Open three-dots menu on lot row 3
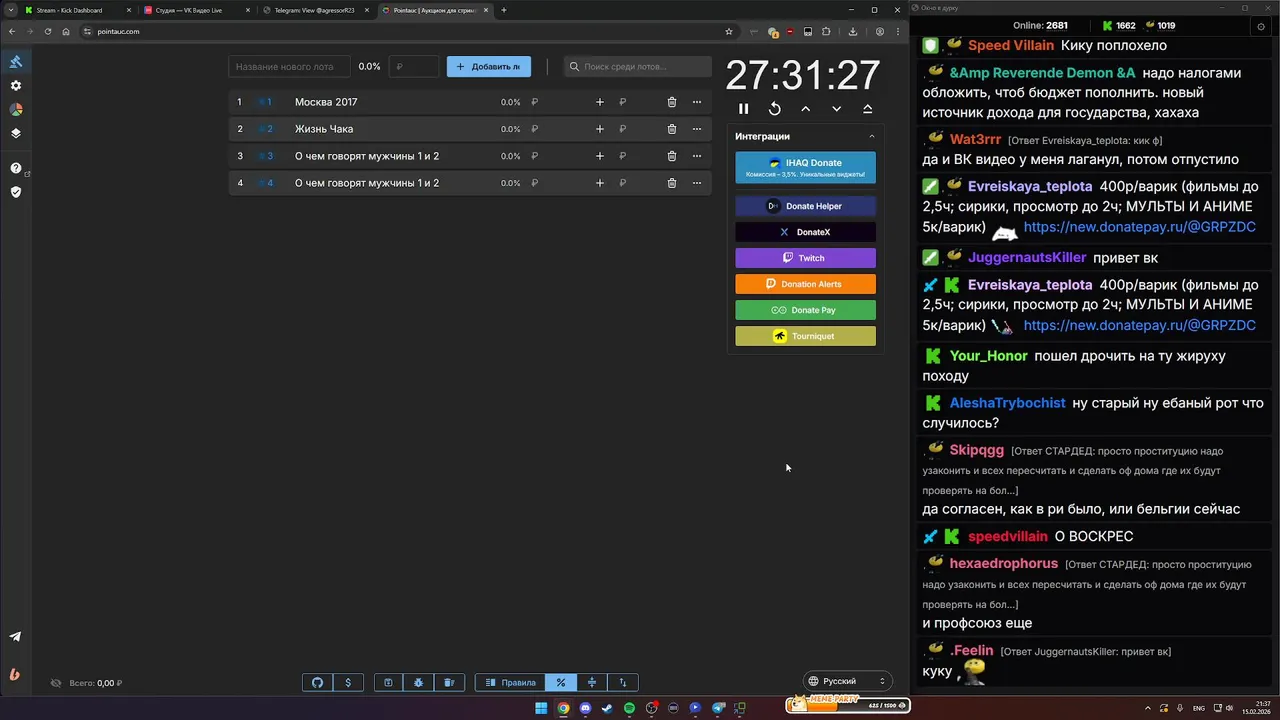This screenshot has width=1280, height=720. pyautogui.click(x=697, y=156)
